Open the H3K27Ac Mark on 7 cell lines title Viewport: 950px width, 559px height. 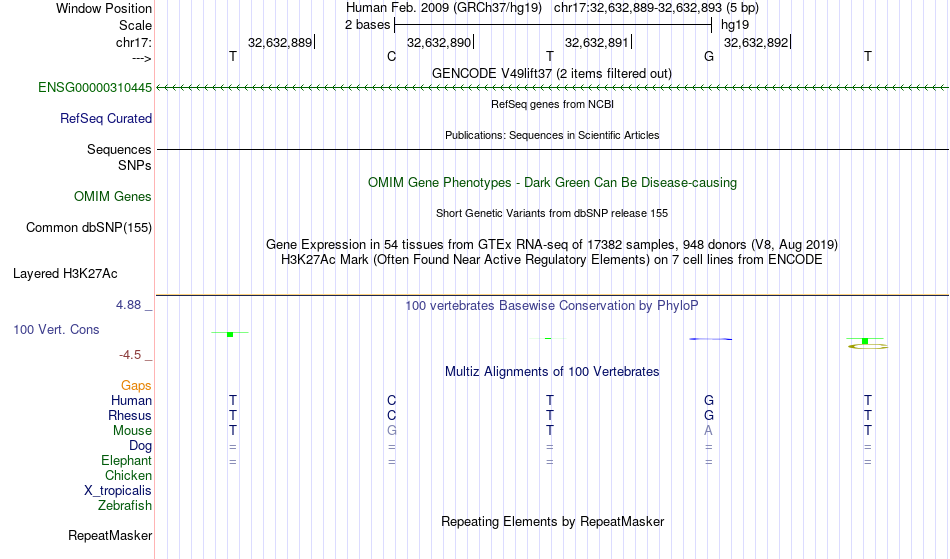(x=552, y=259)
